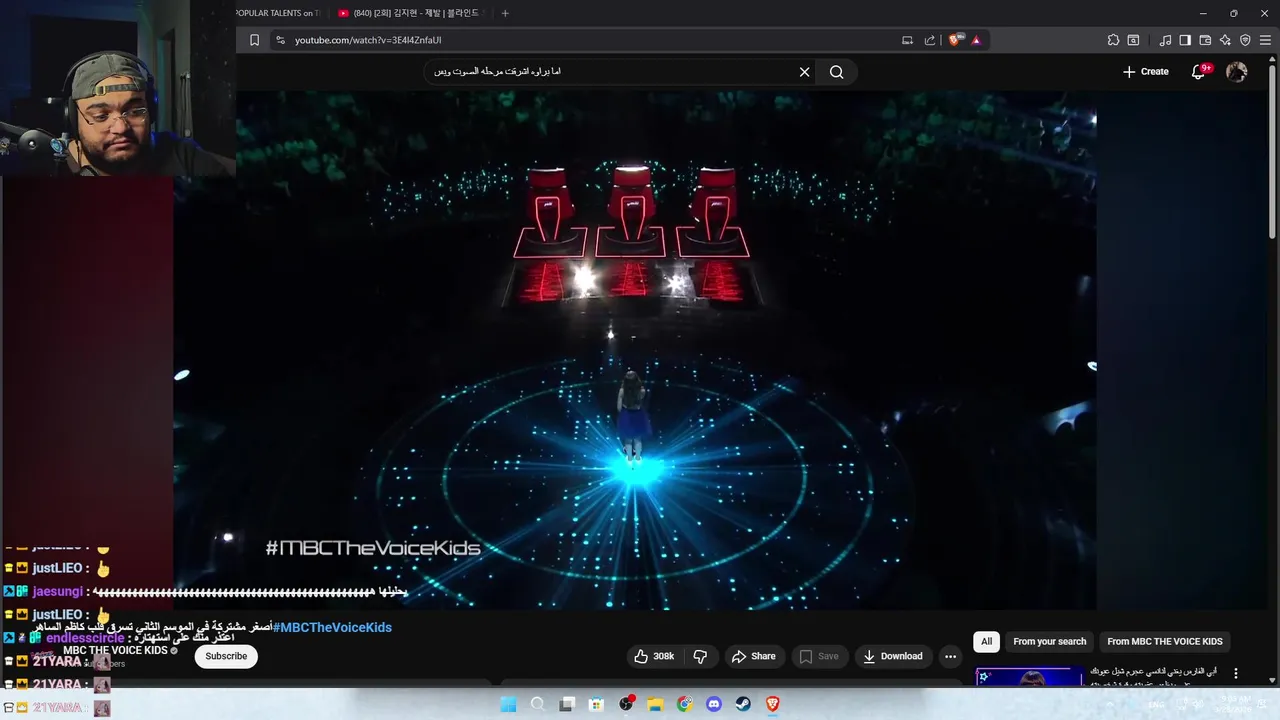Open Leo AI sparkle icon
This screenshot has width=1280, height=720.
1225,40
